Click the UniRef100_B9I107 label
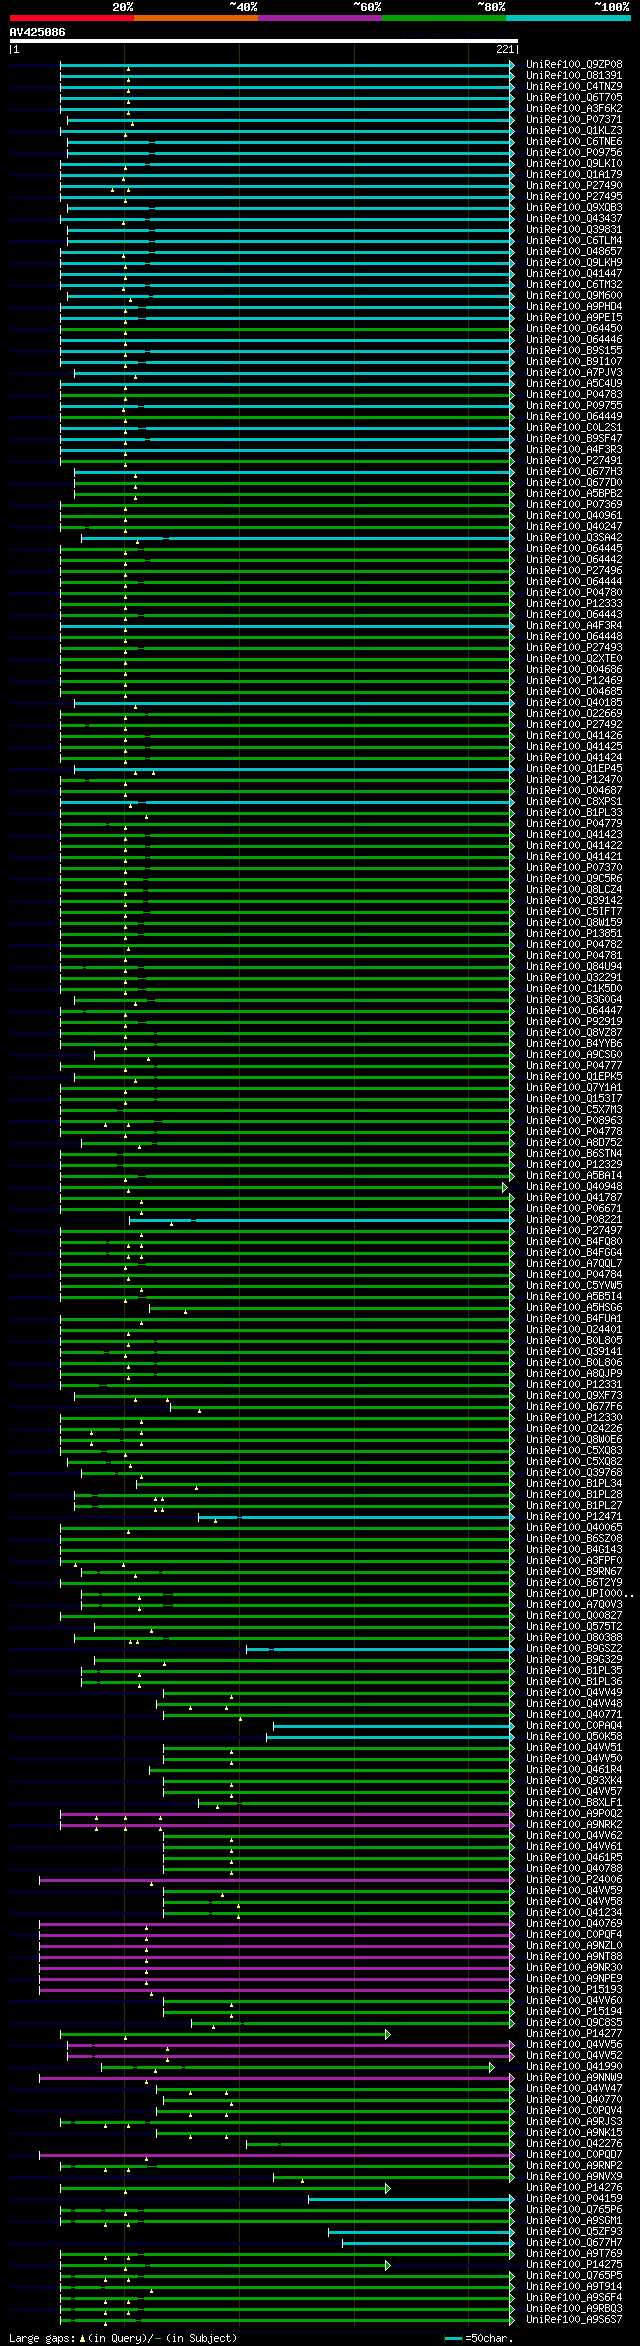The height and width of the screenshot is (2346, 640). tap(574, 361)
